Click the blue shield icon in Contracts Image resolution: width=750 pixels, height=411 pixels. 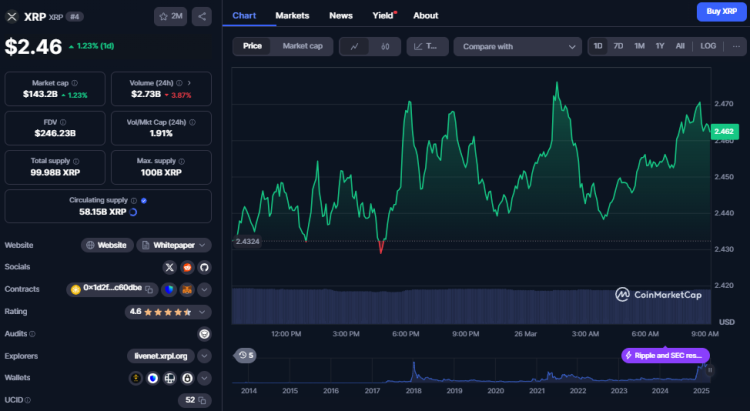coord(169,289)
